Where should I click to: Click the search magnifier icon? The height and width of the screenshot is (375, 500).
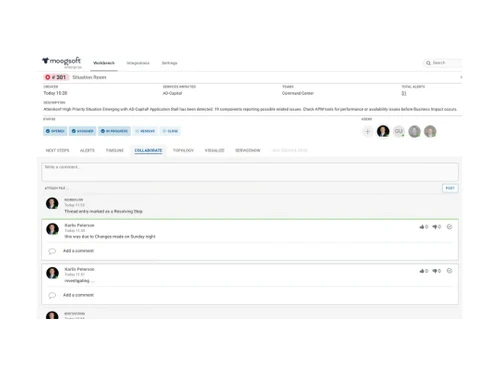pos(428,63)
